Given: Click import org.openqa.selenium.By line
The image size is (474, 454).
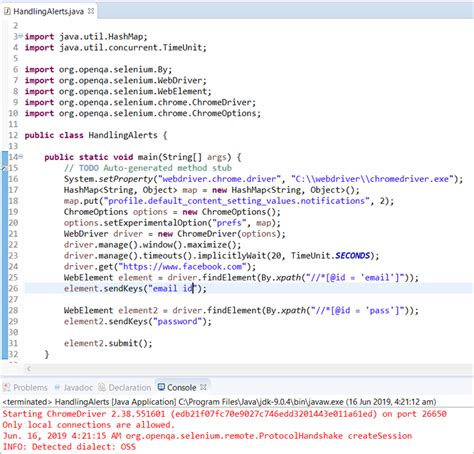Looking at the screenshot, I should click(x=98, y=69).
